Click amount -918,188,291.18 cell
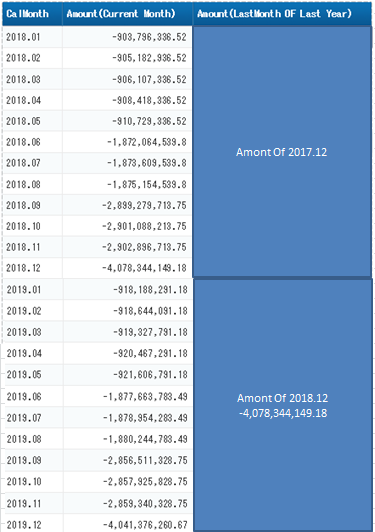This screenshot has width=375, height=532. pyautogui.click(x=128, y=289)
